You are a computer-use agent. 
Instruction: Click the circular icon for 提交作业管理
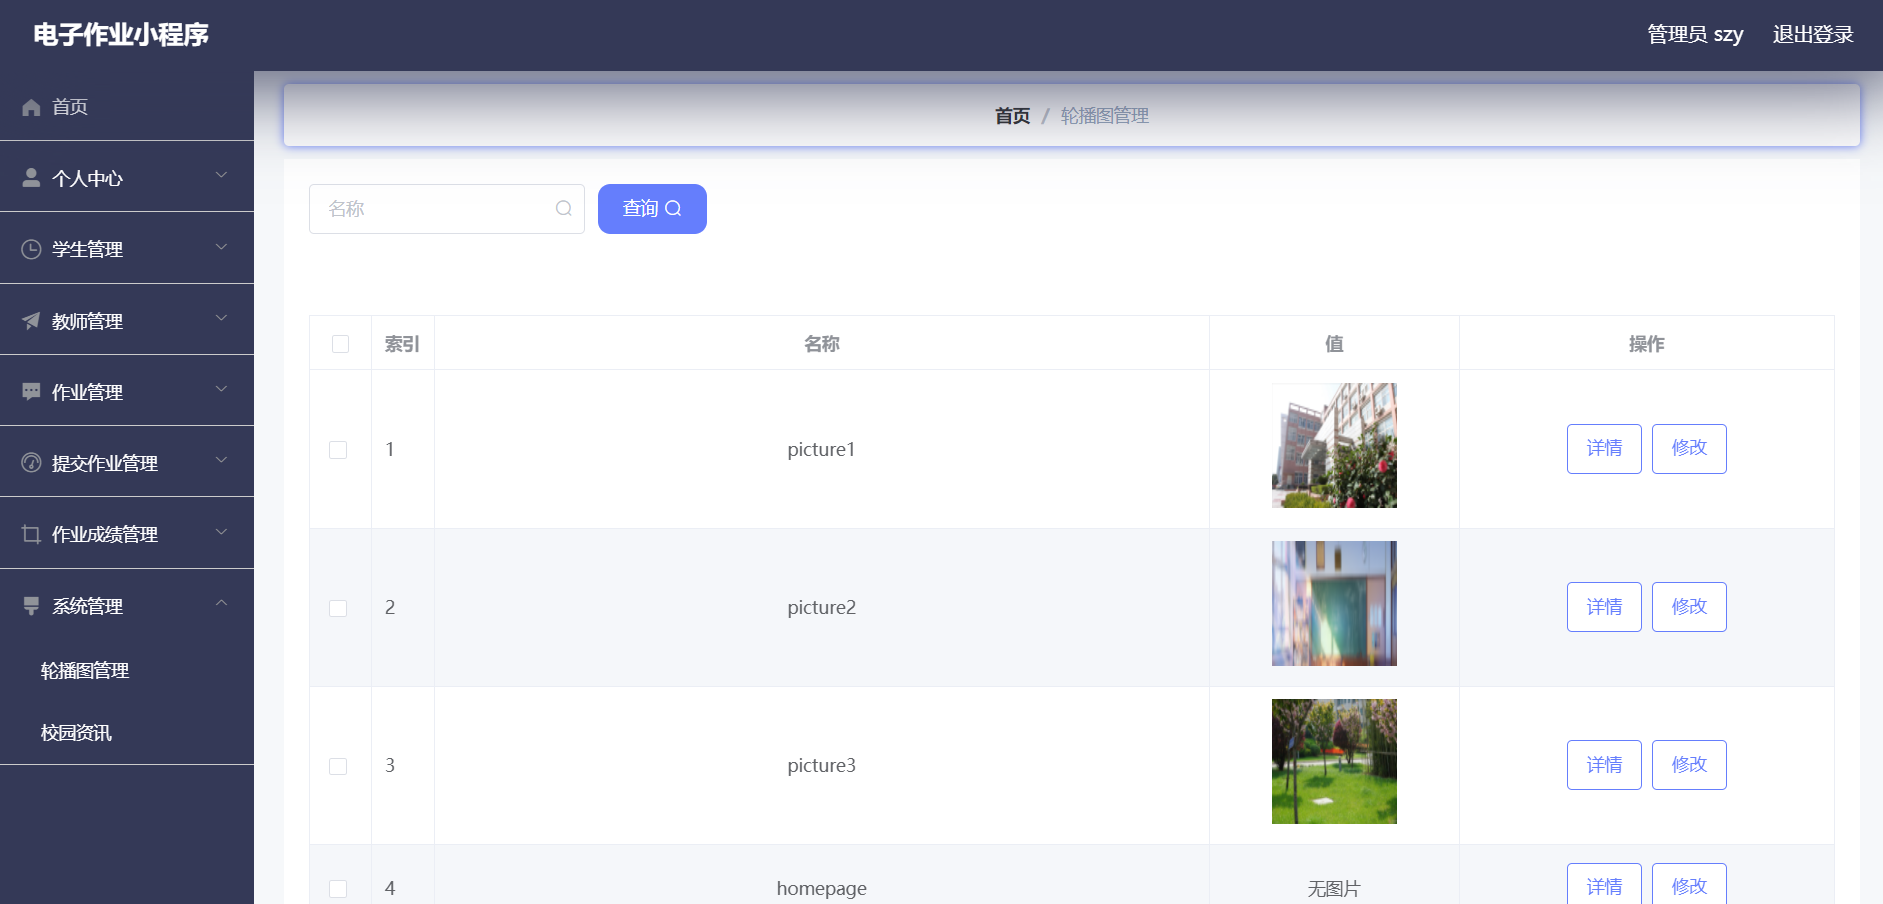(x=31, y=463)
